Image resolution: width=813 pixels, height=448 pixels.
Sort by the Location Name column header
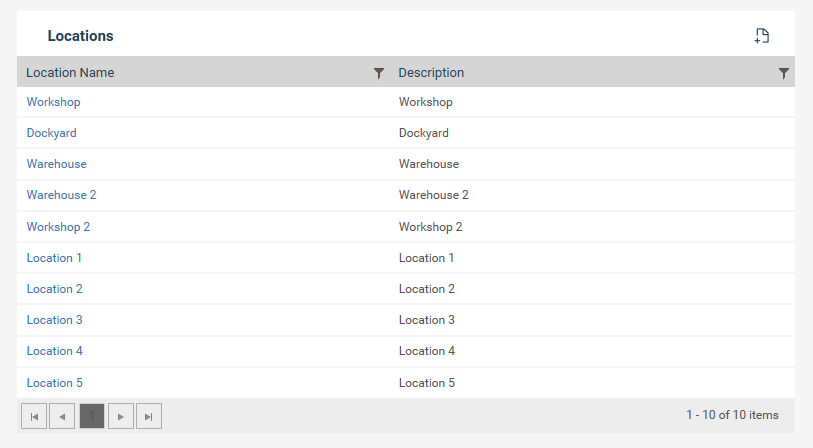point(70,73)
